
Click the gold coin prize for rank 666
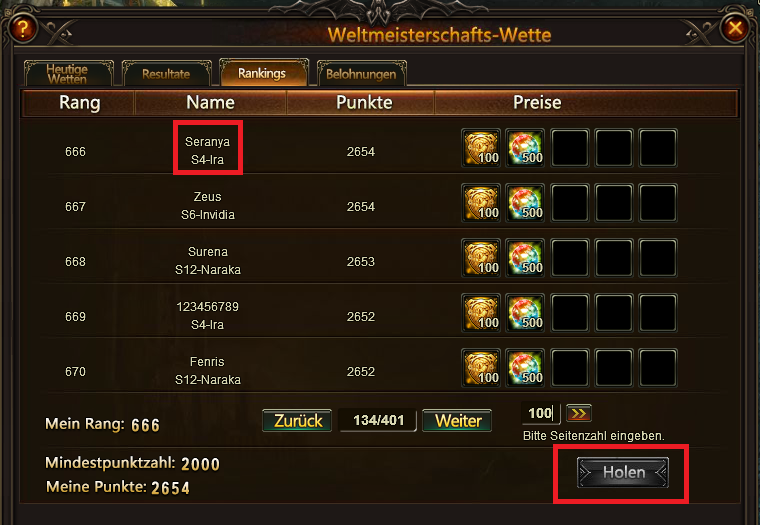coord(481,148)
